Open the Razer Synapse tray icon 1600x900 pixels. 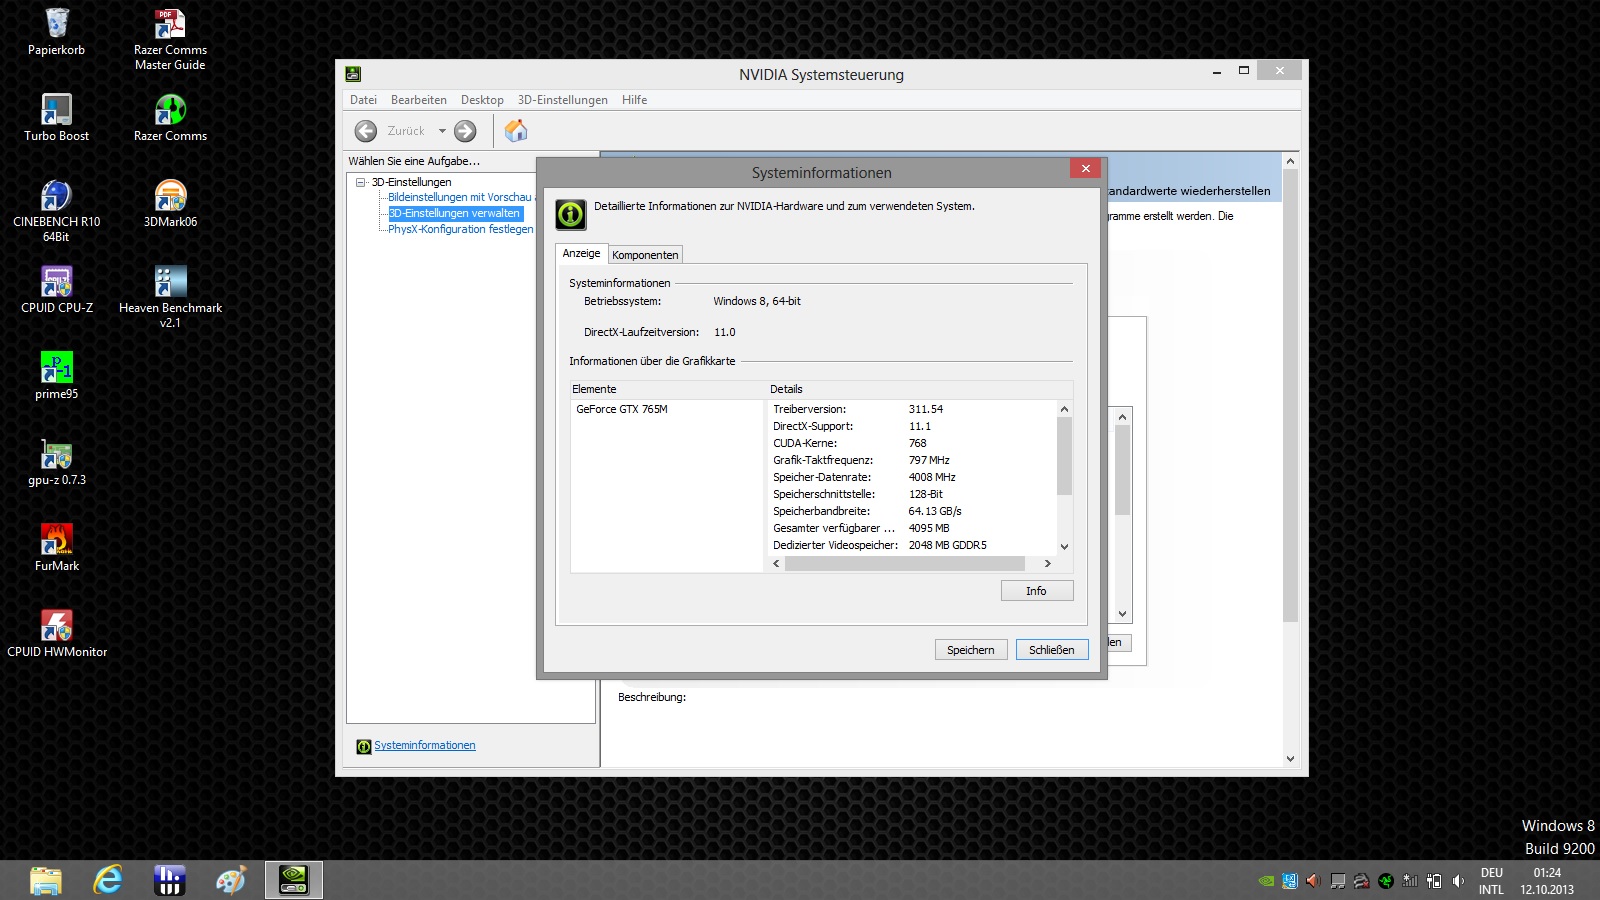pos(1386,881)
